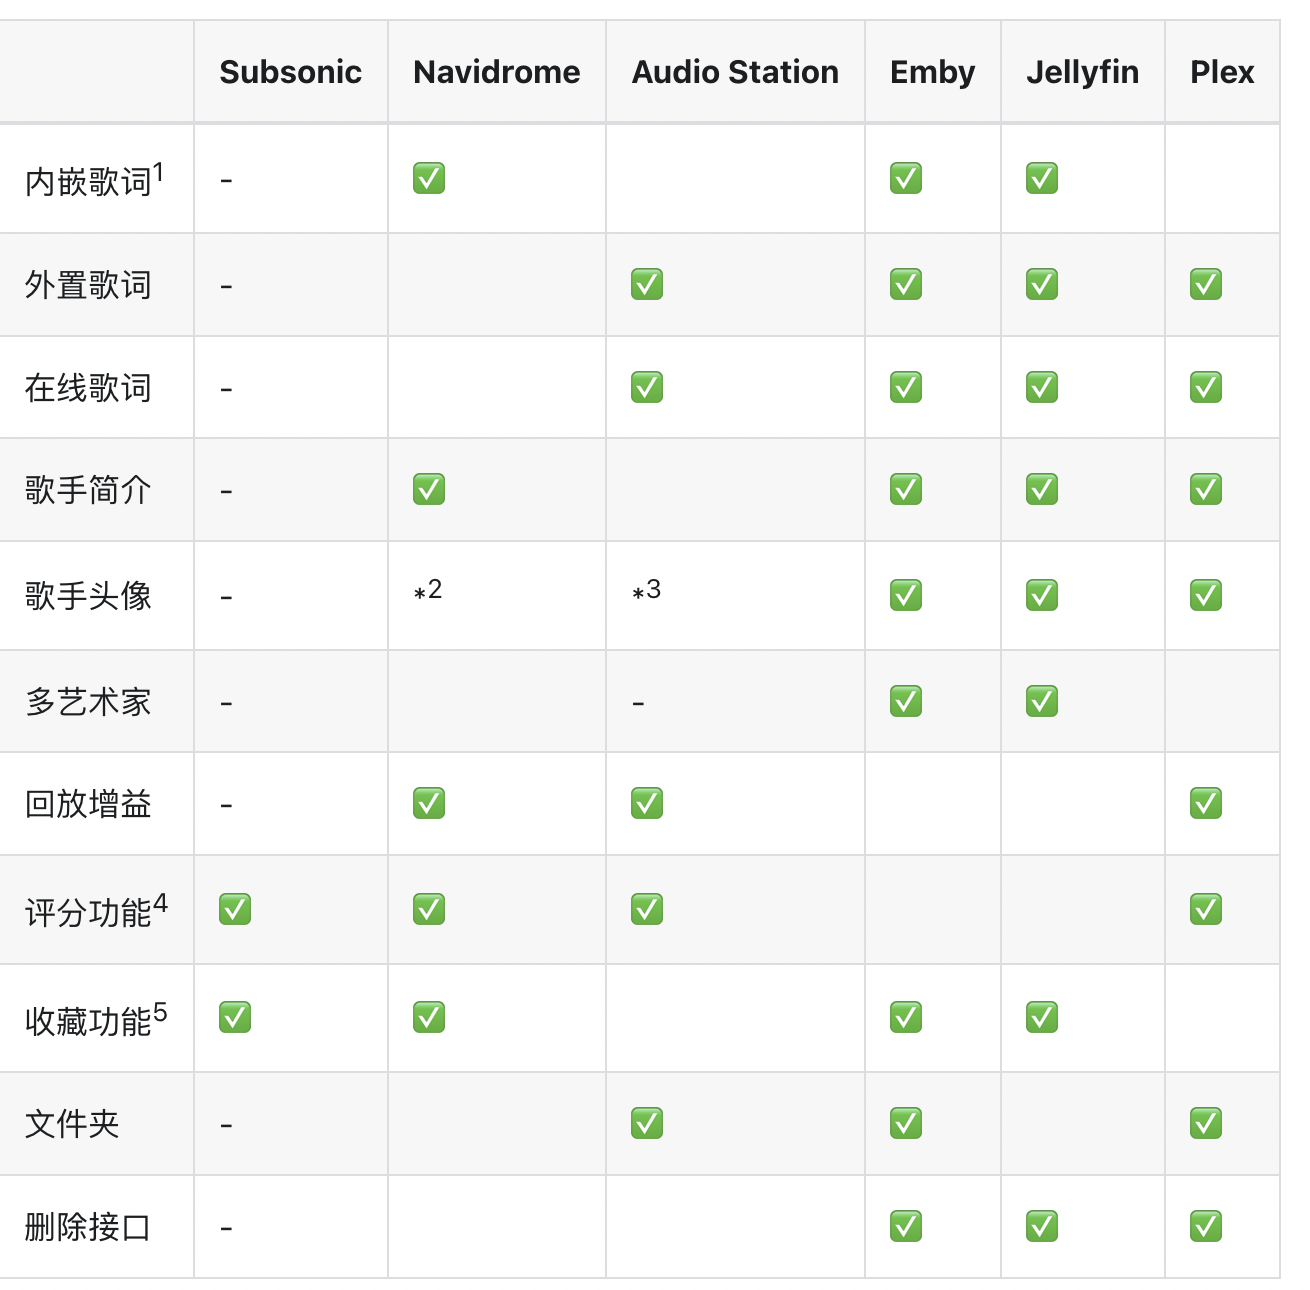The width and height of the screenshot is (1310, 1290).
Task: Click the Jellyfin column header
Action: 1083,72
